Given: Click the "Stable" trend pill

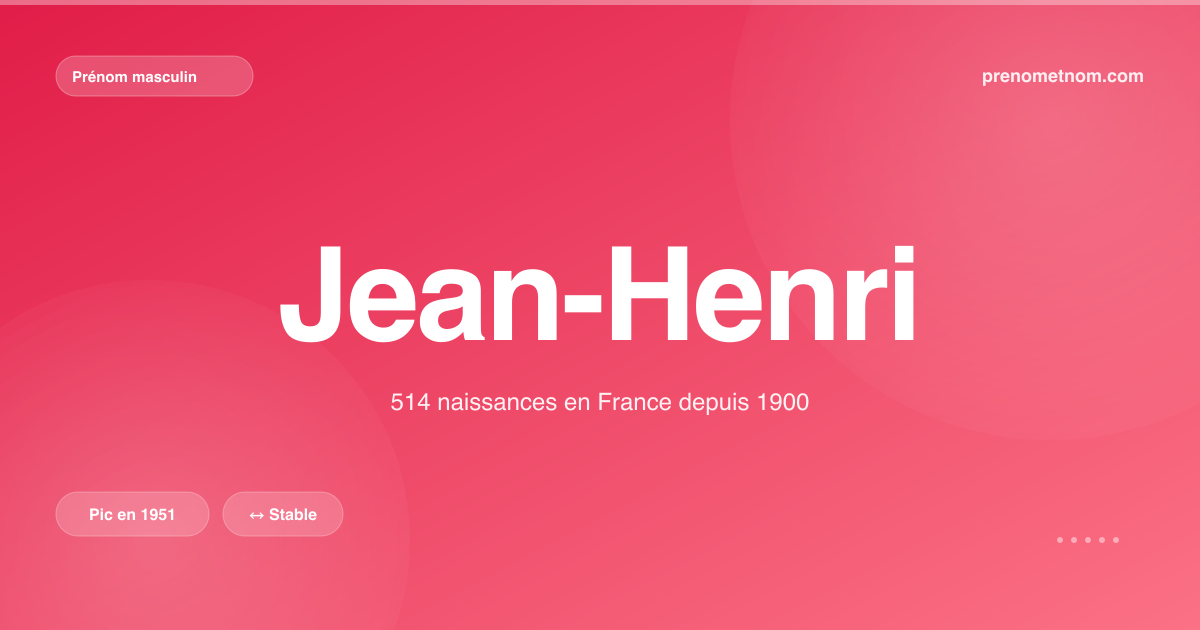Looking at the screenshot, I should (283, 514).
